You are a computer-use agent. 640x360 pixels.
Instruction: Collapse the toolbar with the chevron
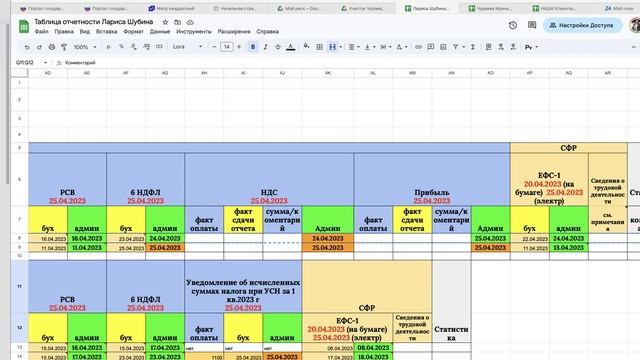coord(633,47)
